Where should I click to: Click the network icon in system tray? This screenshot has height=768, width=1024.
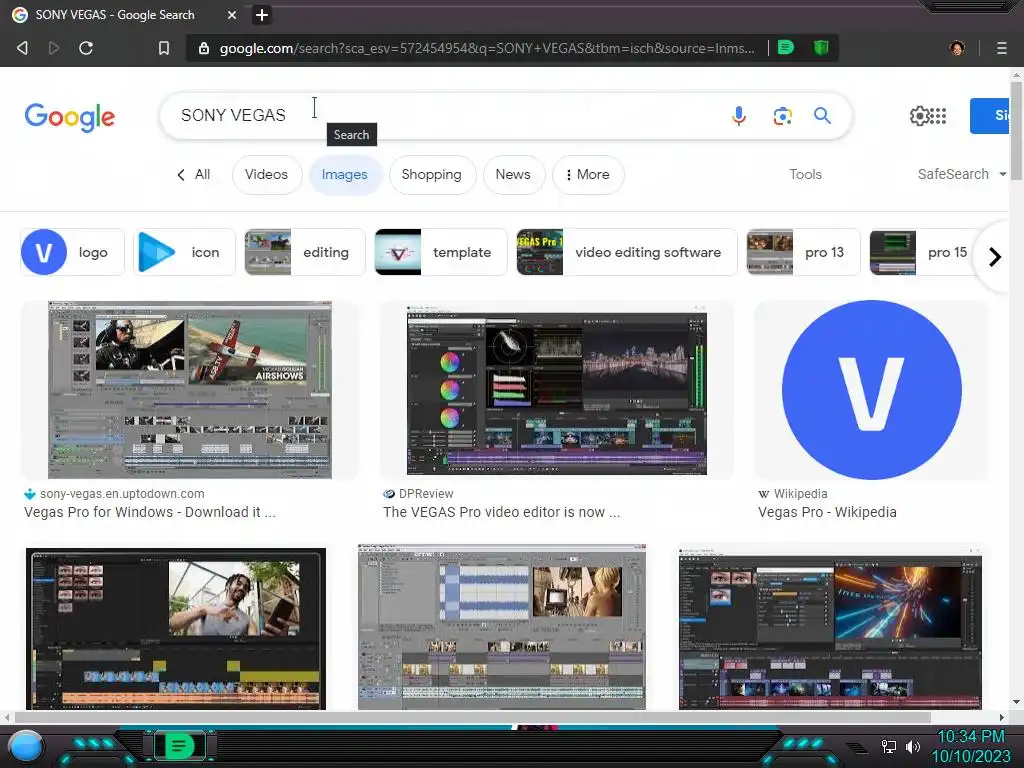(888, 746)
